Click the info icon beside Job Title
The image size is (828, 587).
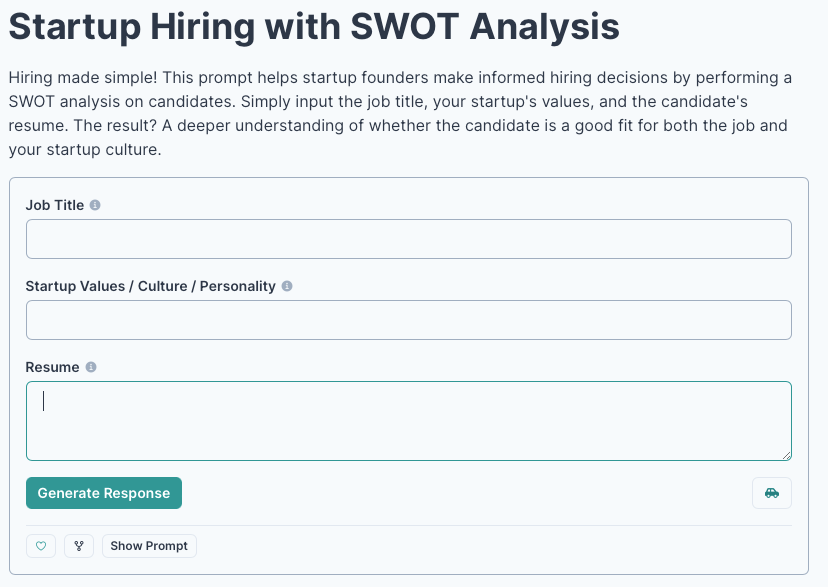(x=95, y=205)
